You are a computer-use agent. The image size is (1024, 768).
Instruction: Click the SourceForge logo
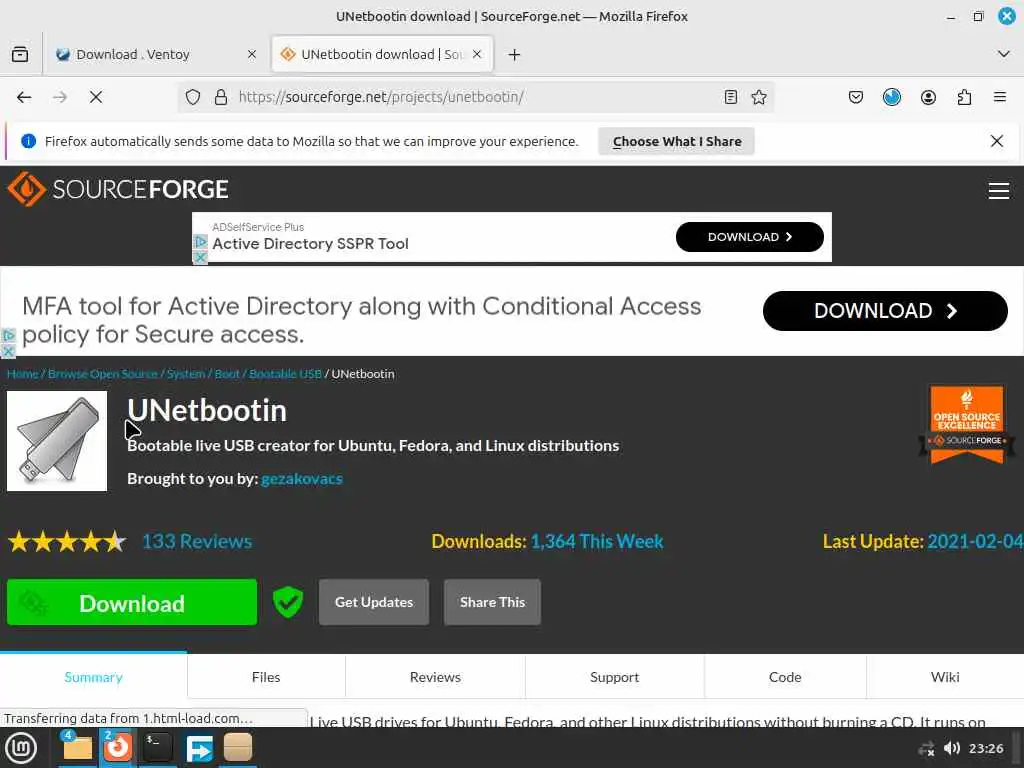pyautogui.click(x=118, y=189)
